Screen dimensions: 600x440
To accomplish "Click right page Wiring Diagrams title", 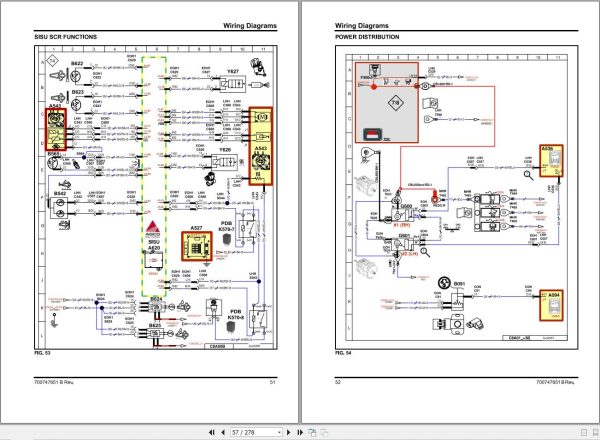I will coord(362,26).
